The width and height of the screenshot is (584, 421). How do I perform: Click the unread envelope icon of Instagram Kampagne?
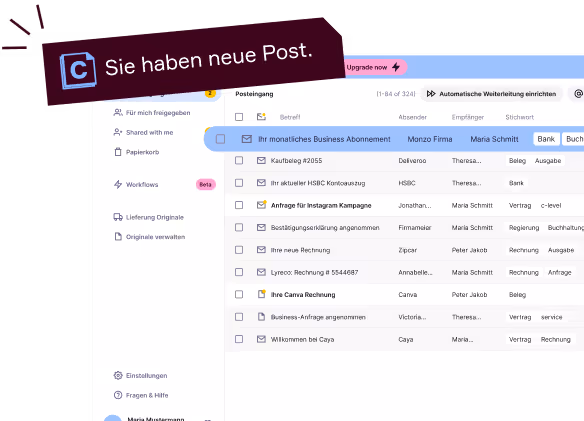[261, 205]
